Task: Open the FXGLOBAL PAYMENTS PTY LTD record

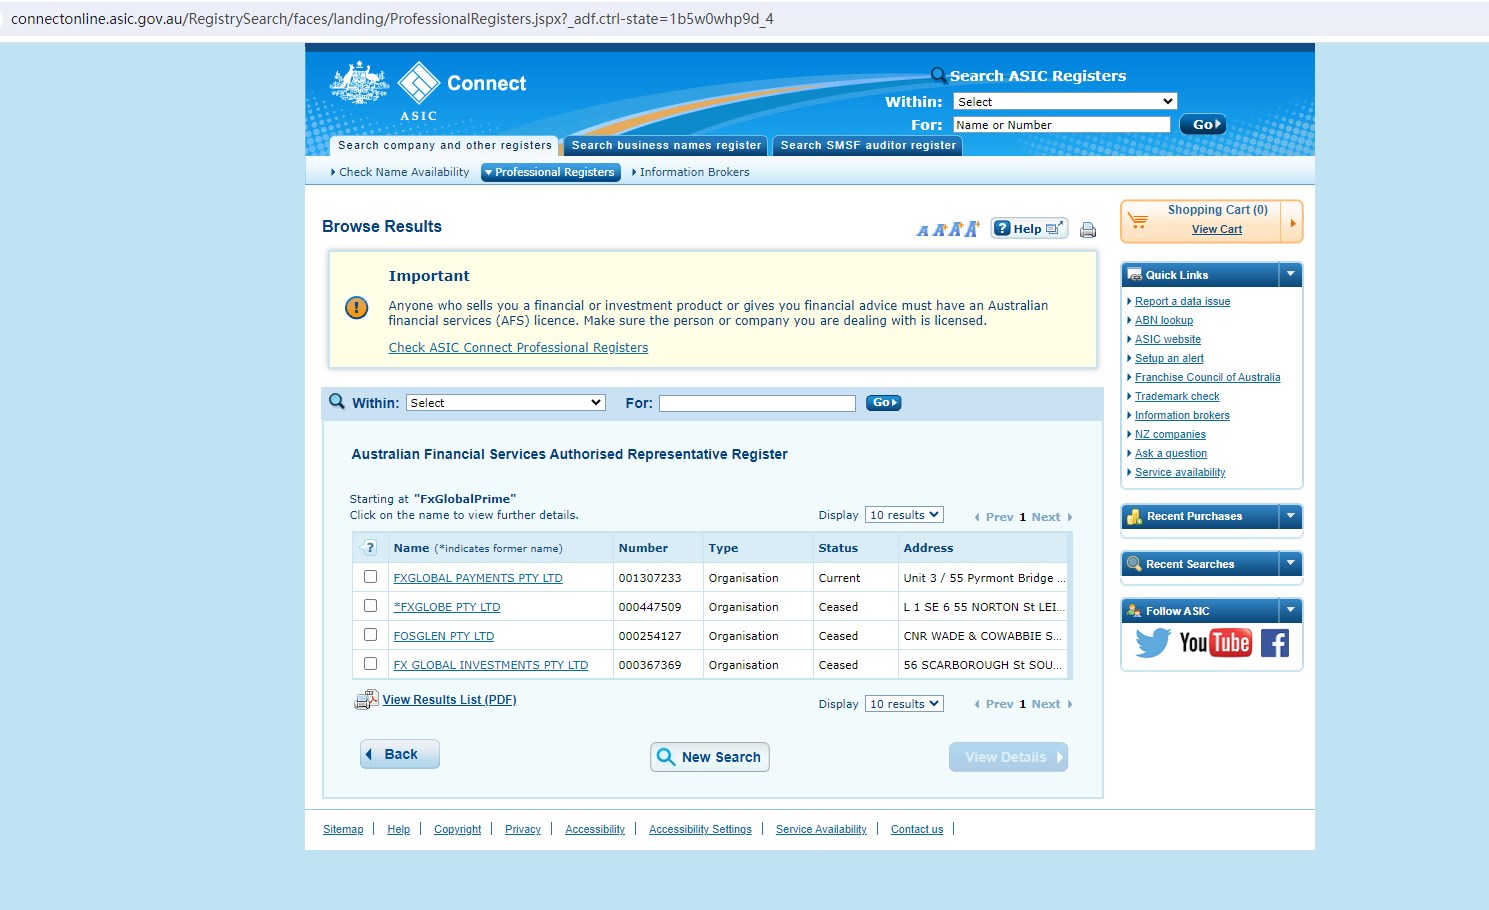Action: [x=478, y=578]
